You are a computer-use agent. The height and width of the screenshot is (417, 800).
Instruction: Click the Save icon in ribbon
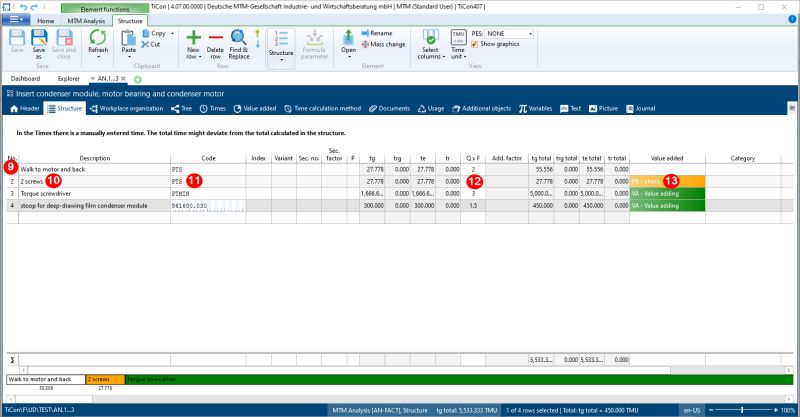[x=17, y=41]
